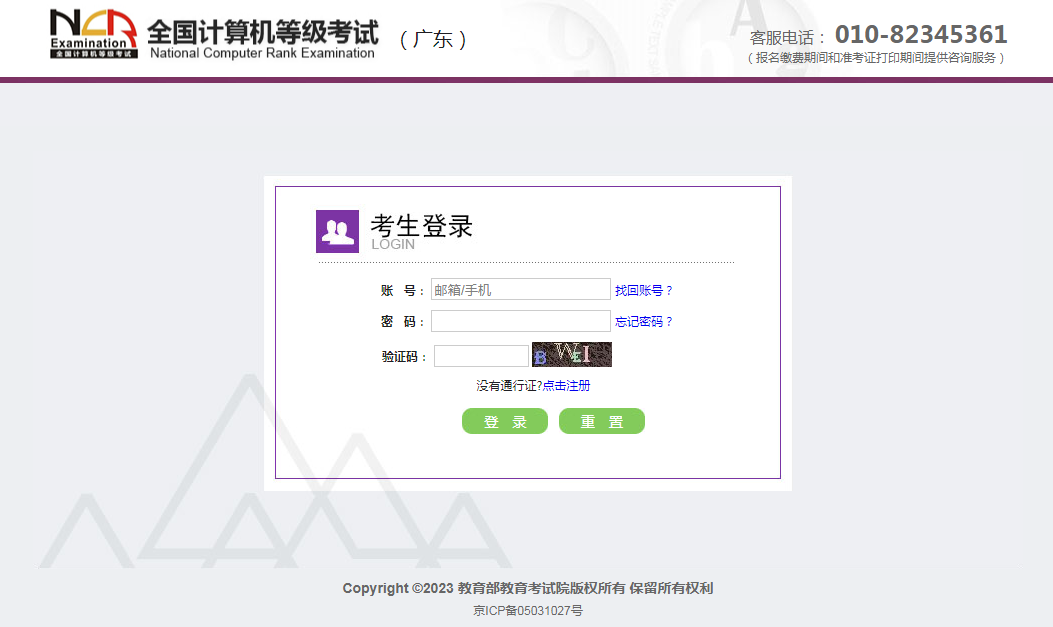
Task: Click the 验证码 verification code input field
Action: pos(481,355)
